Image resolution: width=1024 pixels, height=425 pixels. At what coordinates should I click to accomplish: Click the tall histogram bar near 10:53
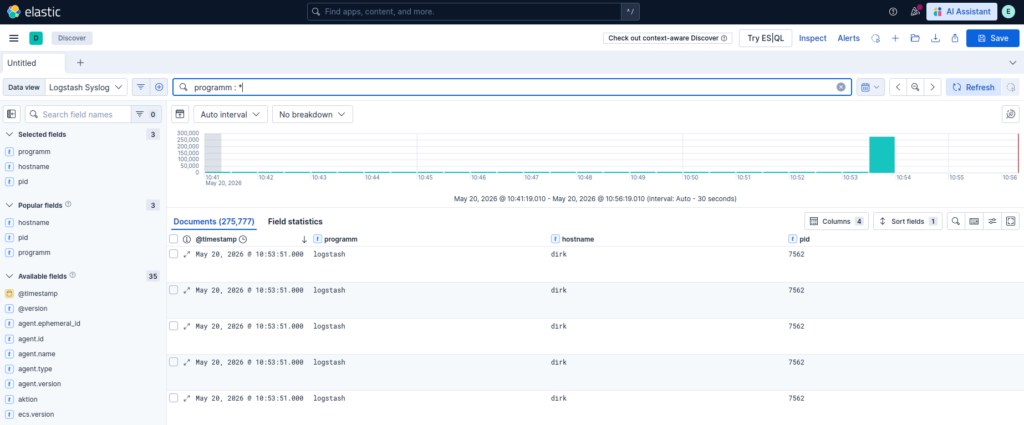coord(882,155)
